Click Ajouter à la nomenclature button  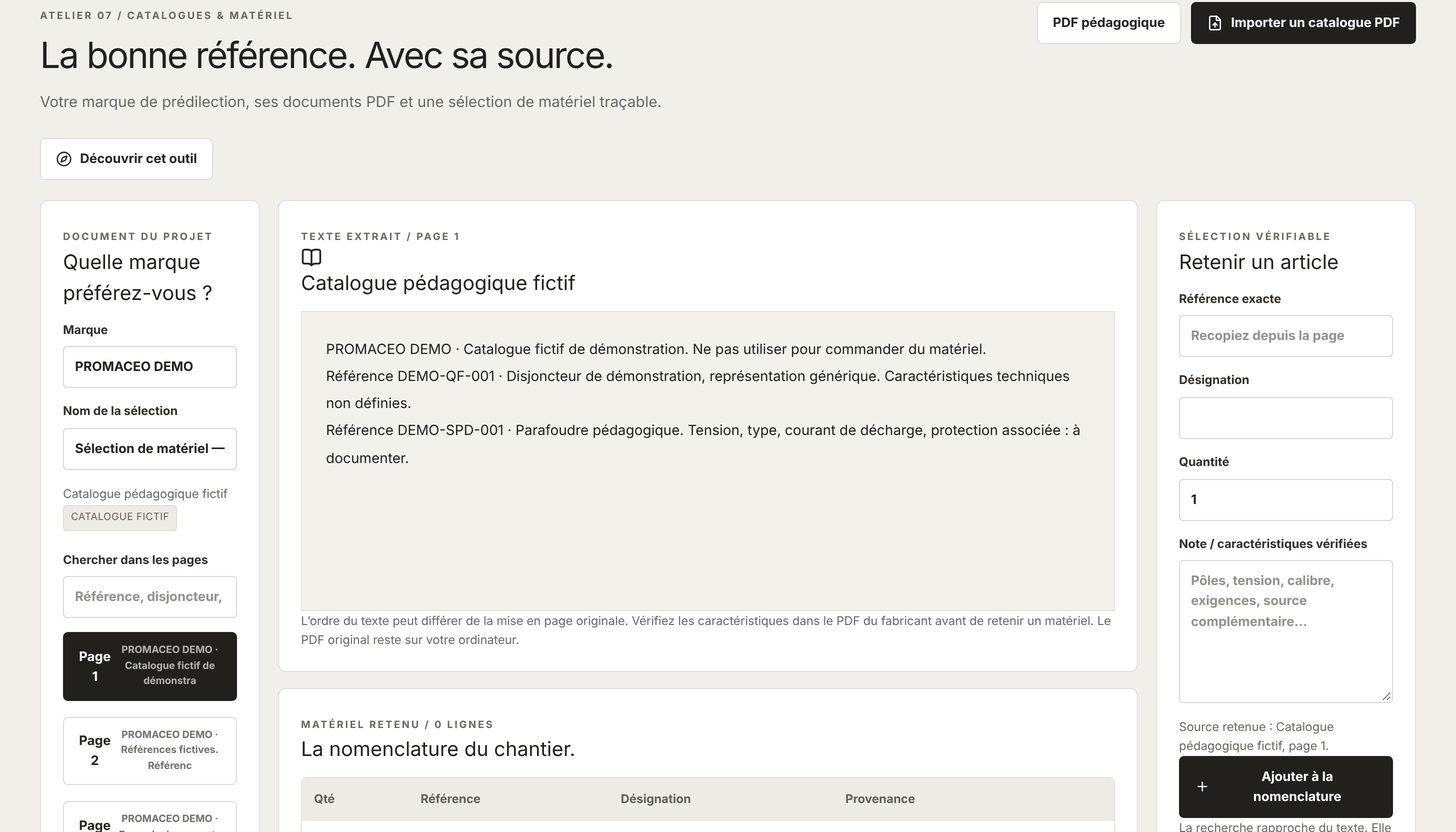tap(1285, 787)
